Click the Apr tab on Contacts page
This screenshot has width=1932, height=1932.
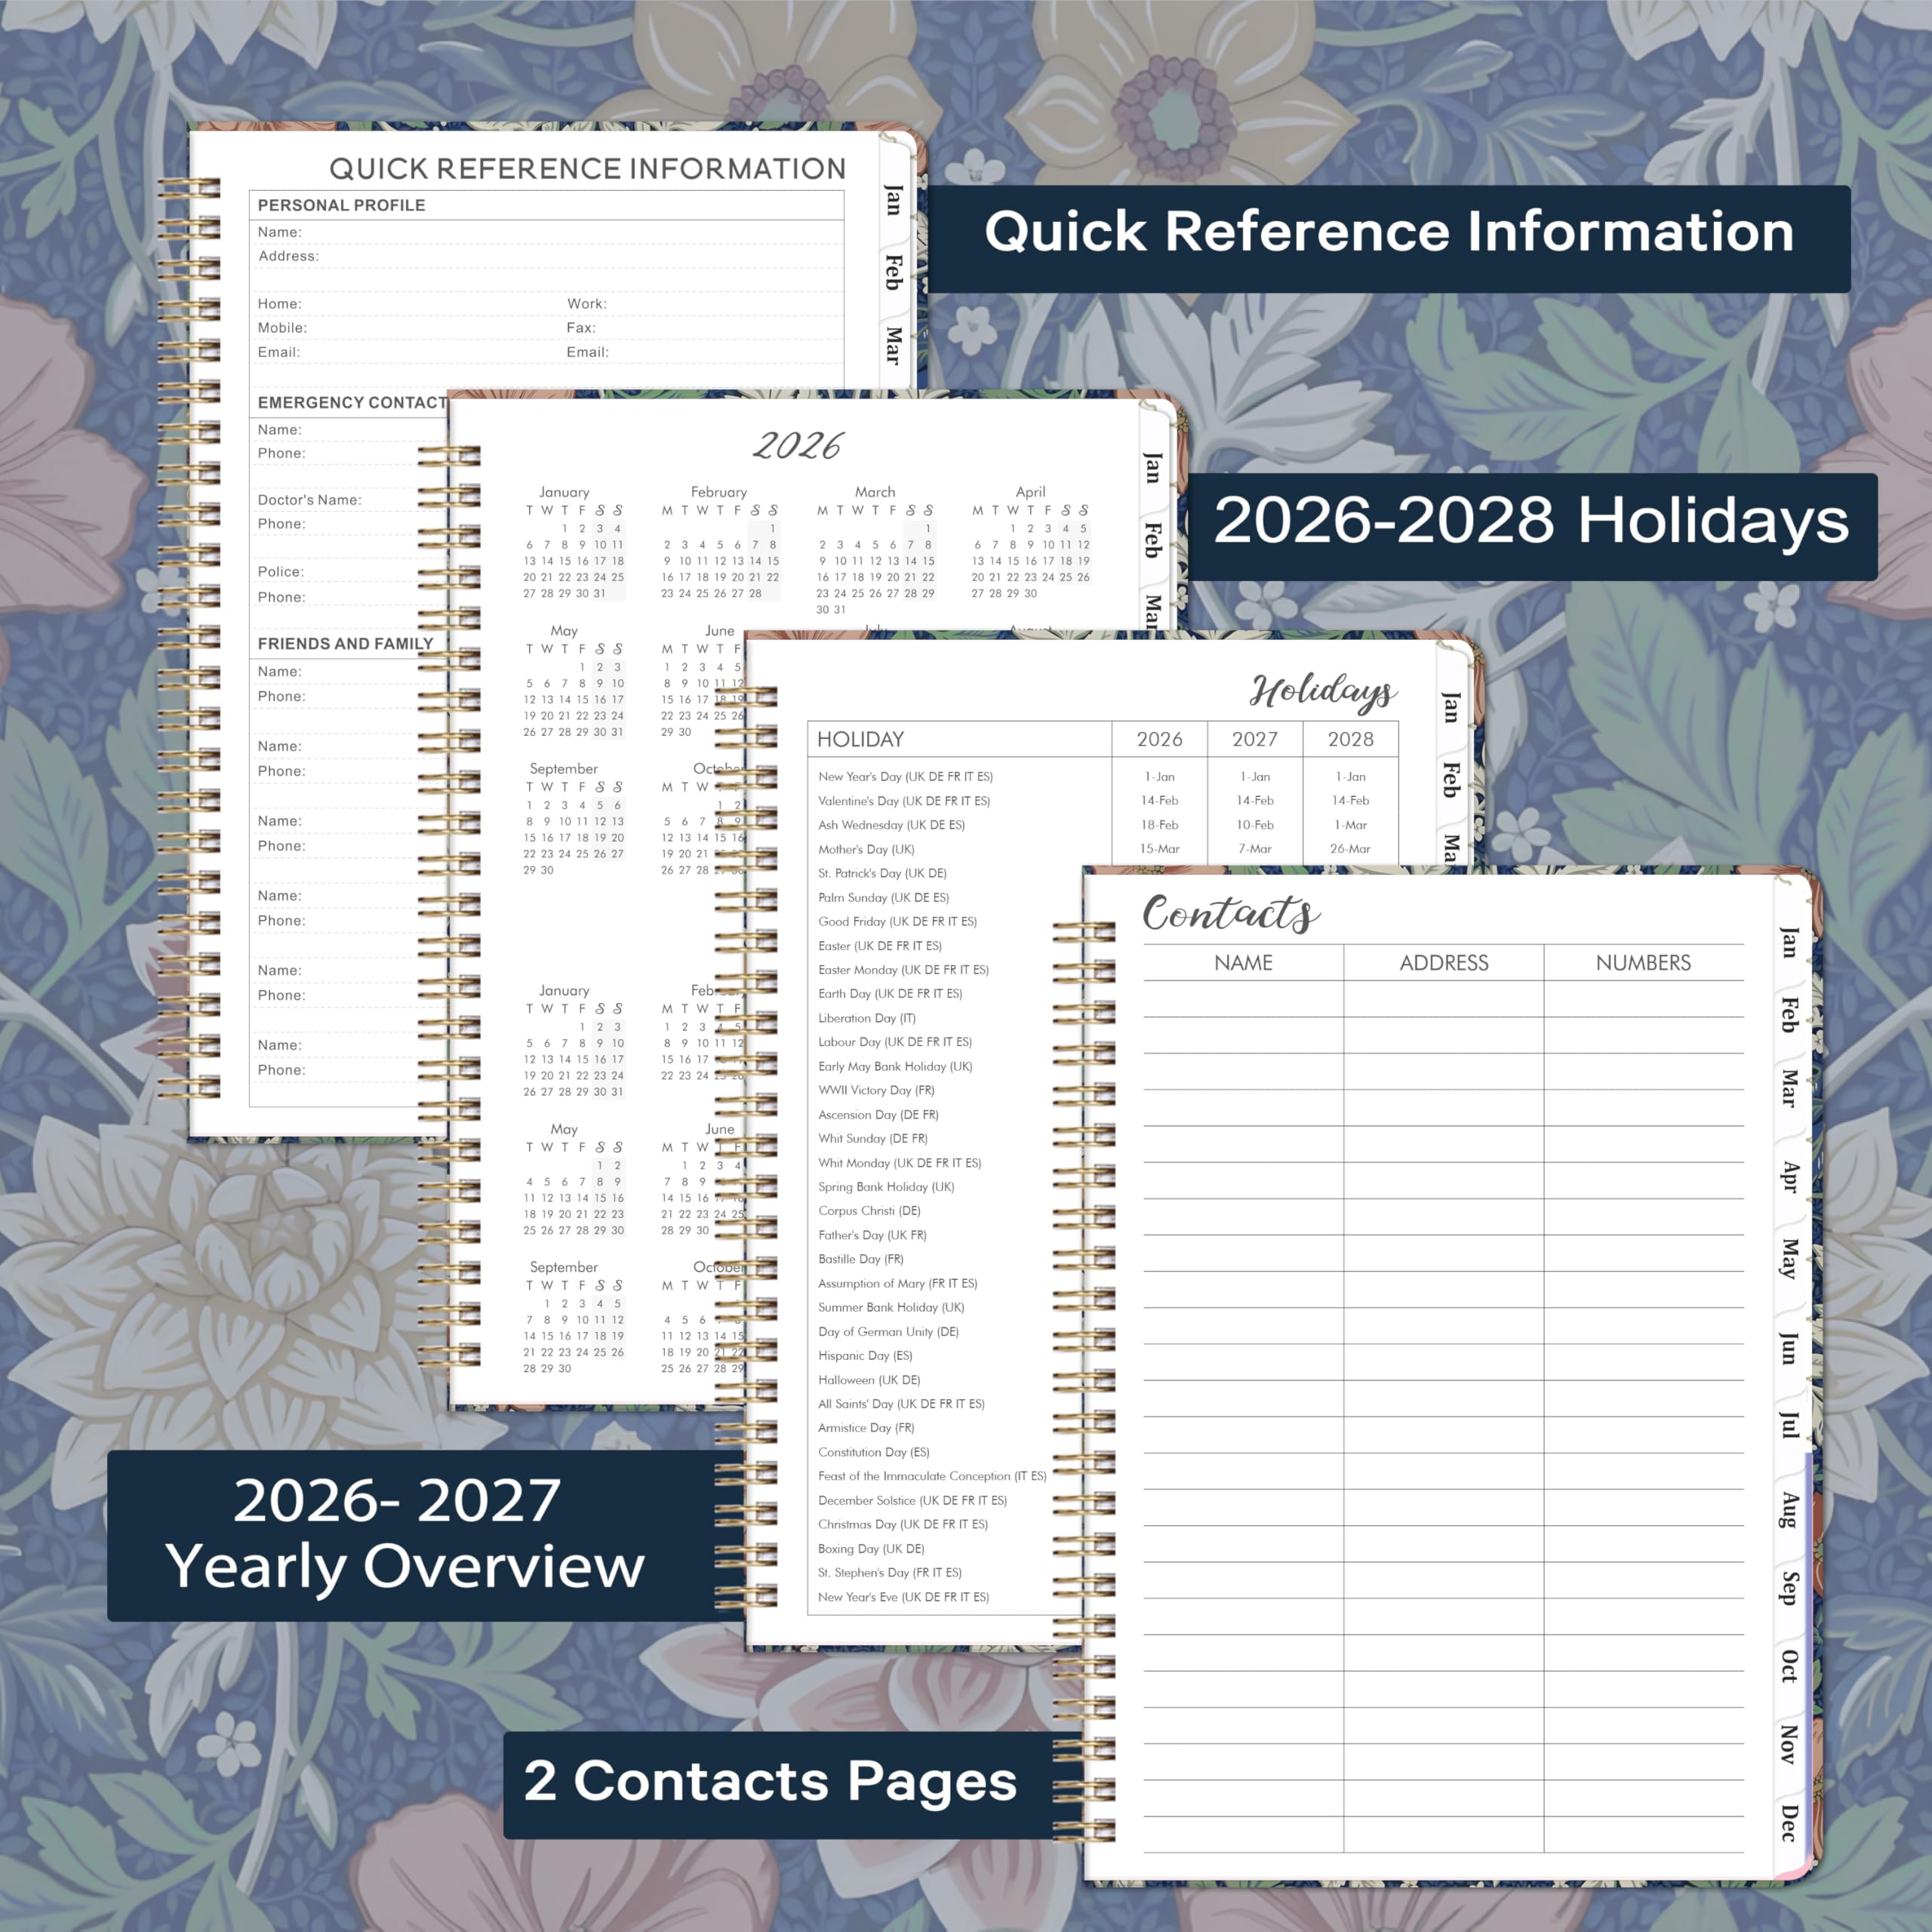[x=1789, y=1178]
